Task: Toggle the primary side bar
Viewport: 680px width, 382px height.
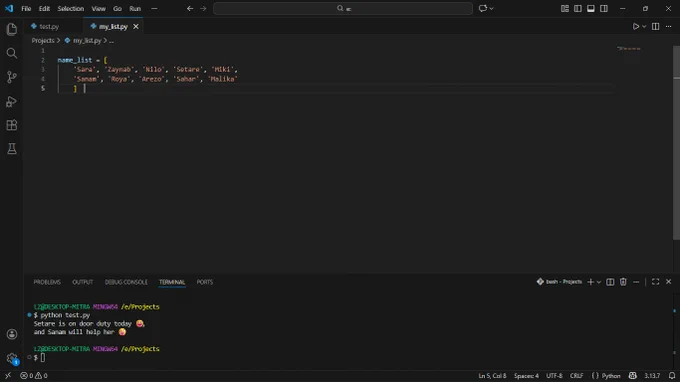Action: pyautogui.click(x=578, y=8)
